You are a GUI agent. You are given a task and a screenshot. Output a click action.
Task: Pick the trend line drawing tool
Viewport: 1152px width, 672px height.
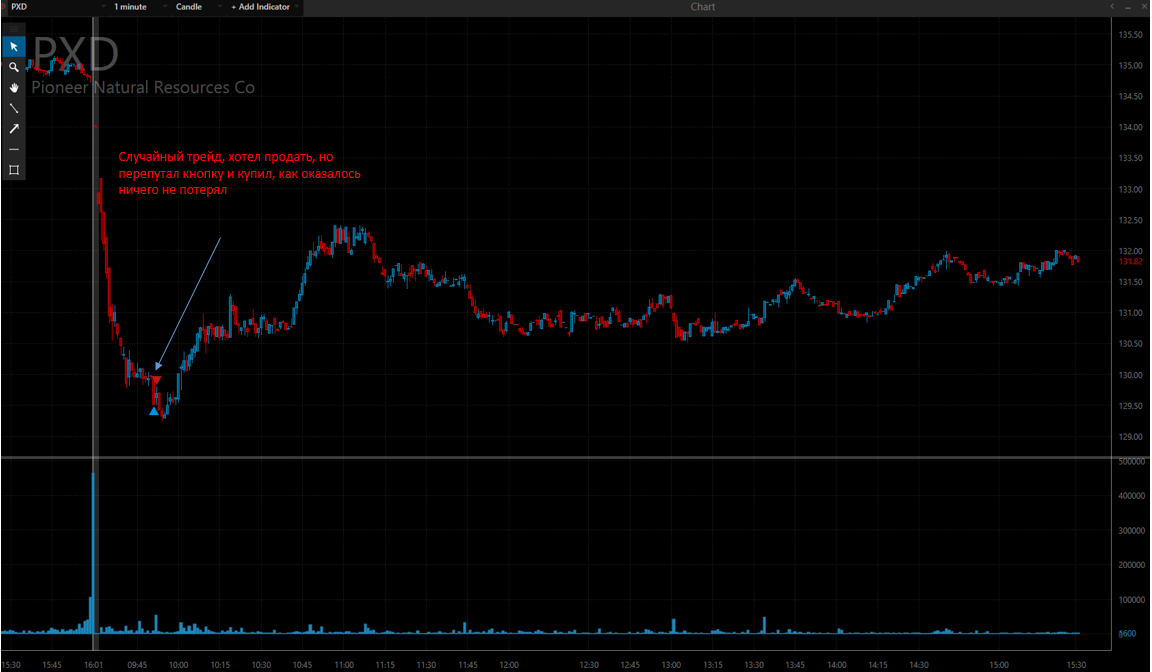pos(14,108)
